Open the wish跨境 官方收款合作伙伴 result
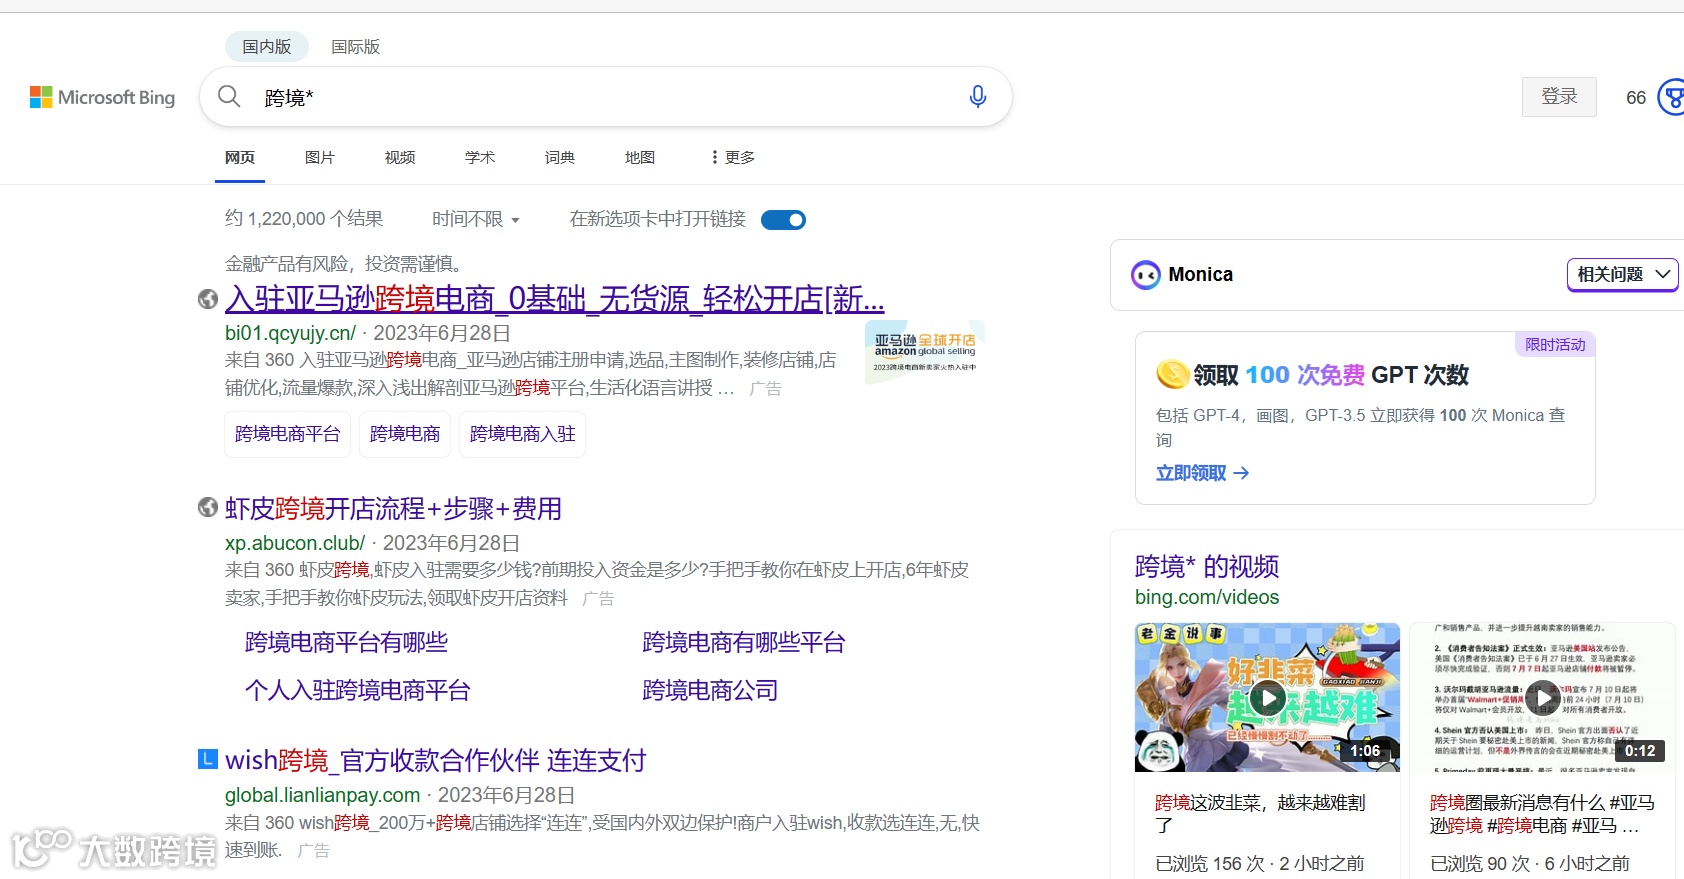 tap(435, 760)
